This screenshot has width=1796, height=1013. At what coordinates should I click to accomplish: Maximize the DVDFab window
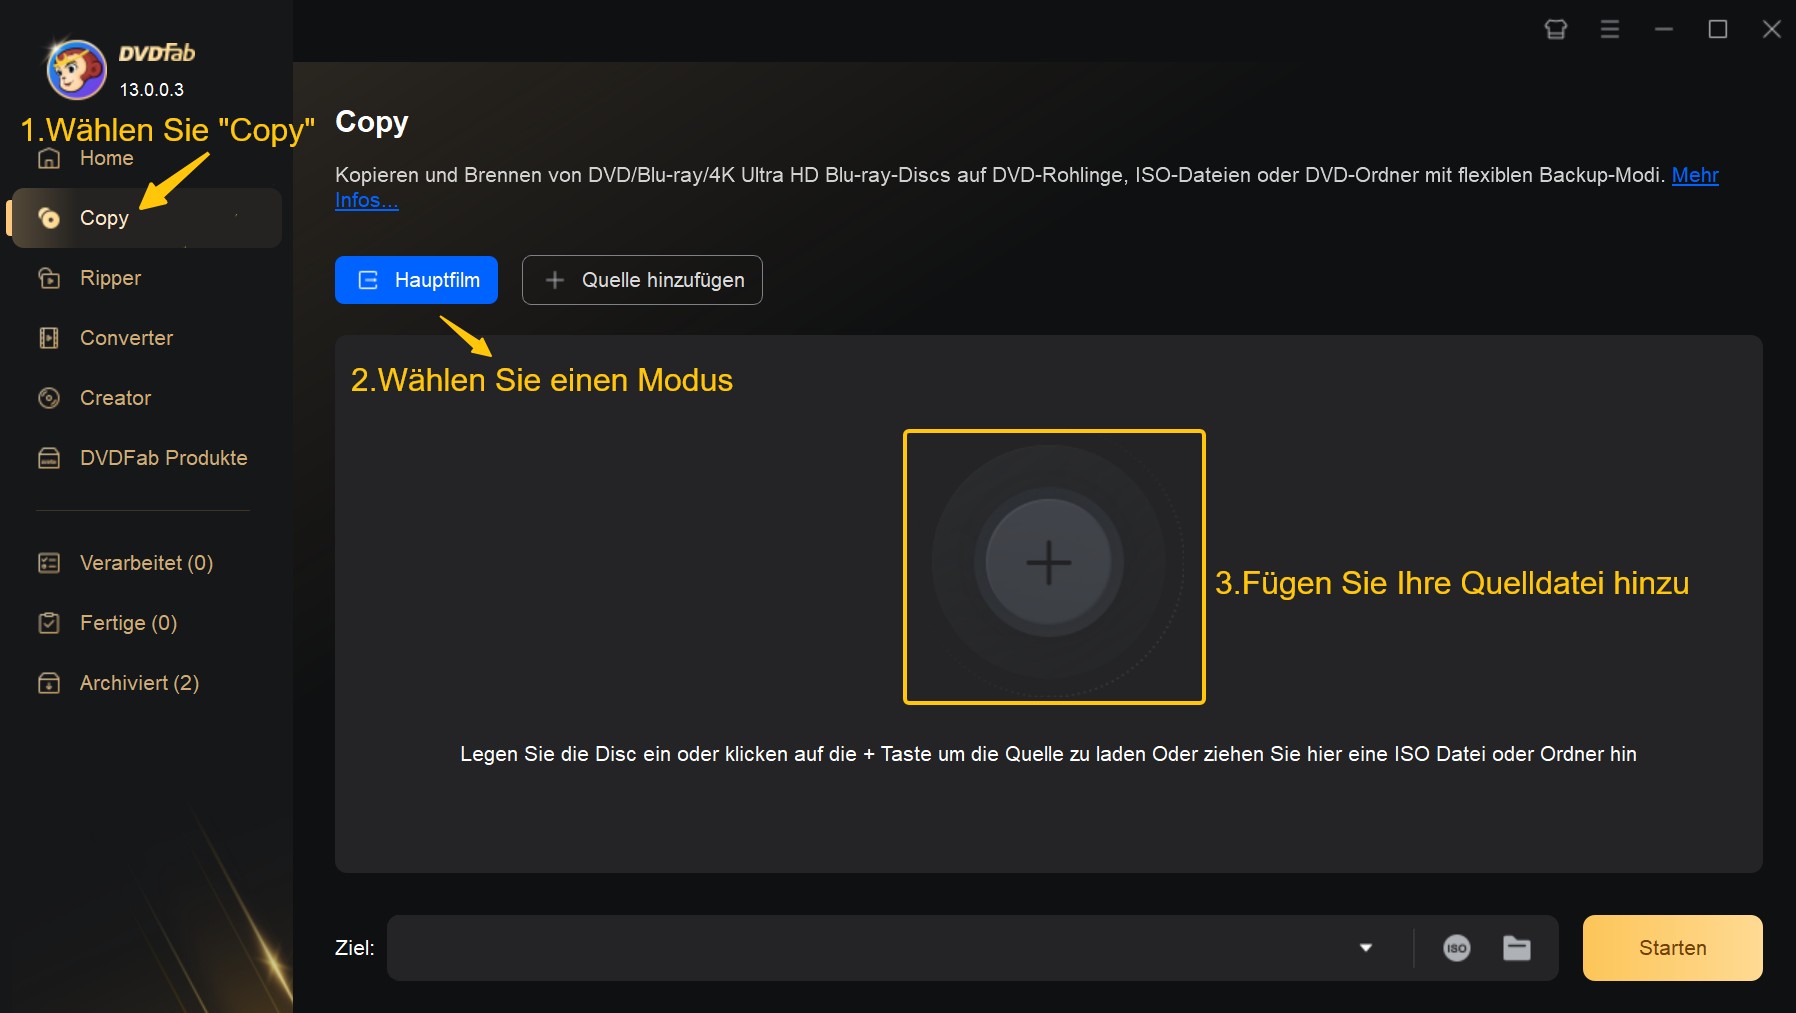click(1718, 30)
